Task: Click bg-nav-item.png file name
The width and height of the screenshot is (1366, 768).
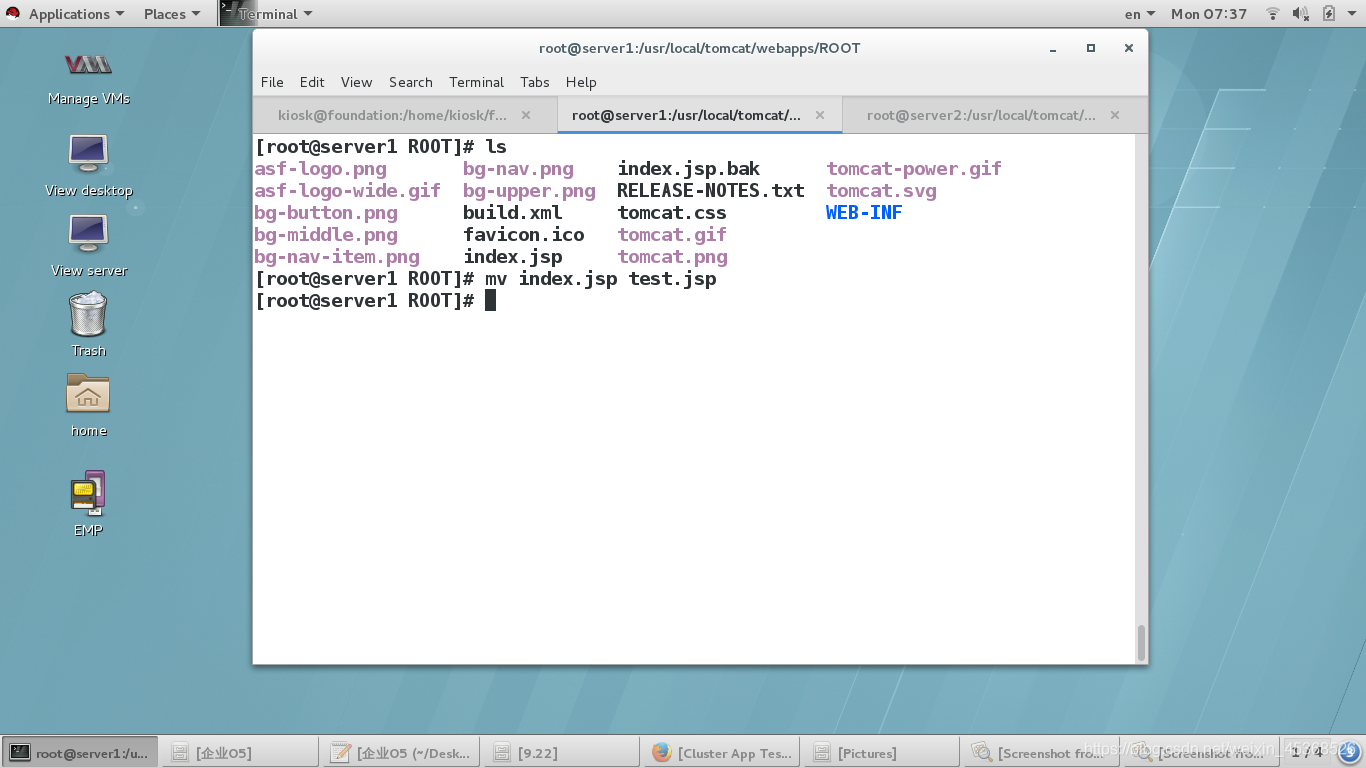Action: point(337,257)
